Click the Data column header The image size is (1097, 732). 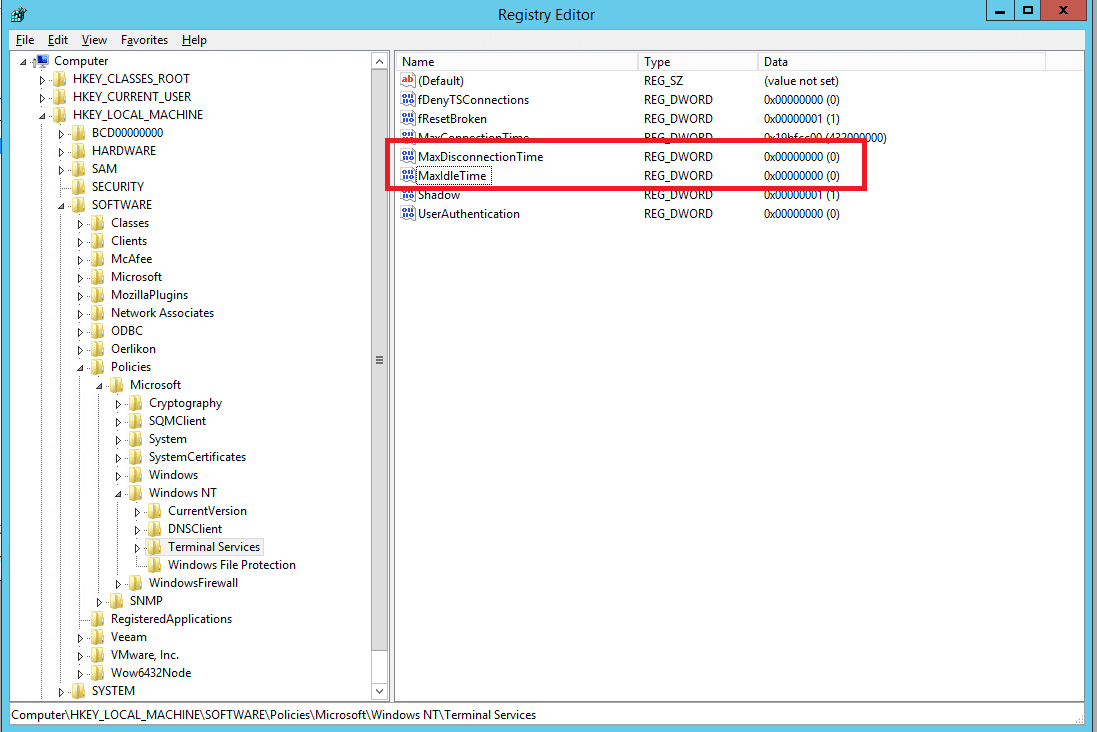coord(901,62)
